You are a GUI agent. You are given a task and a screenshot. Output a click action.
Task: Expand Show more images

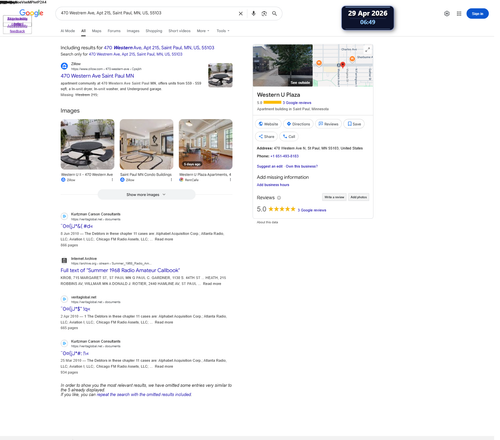[146, 195]
